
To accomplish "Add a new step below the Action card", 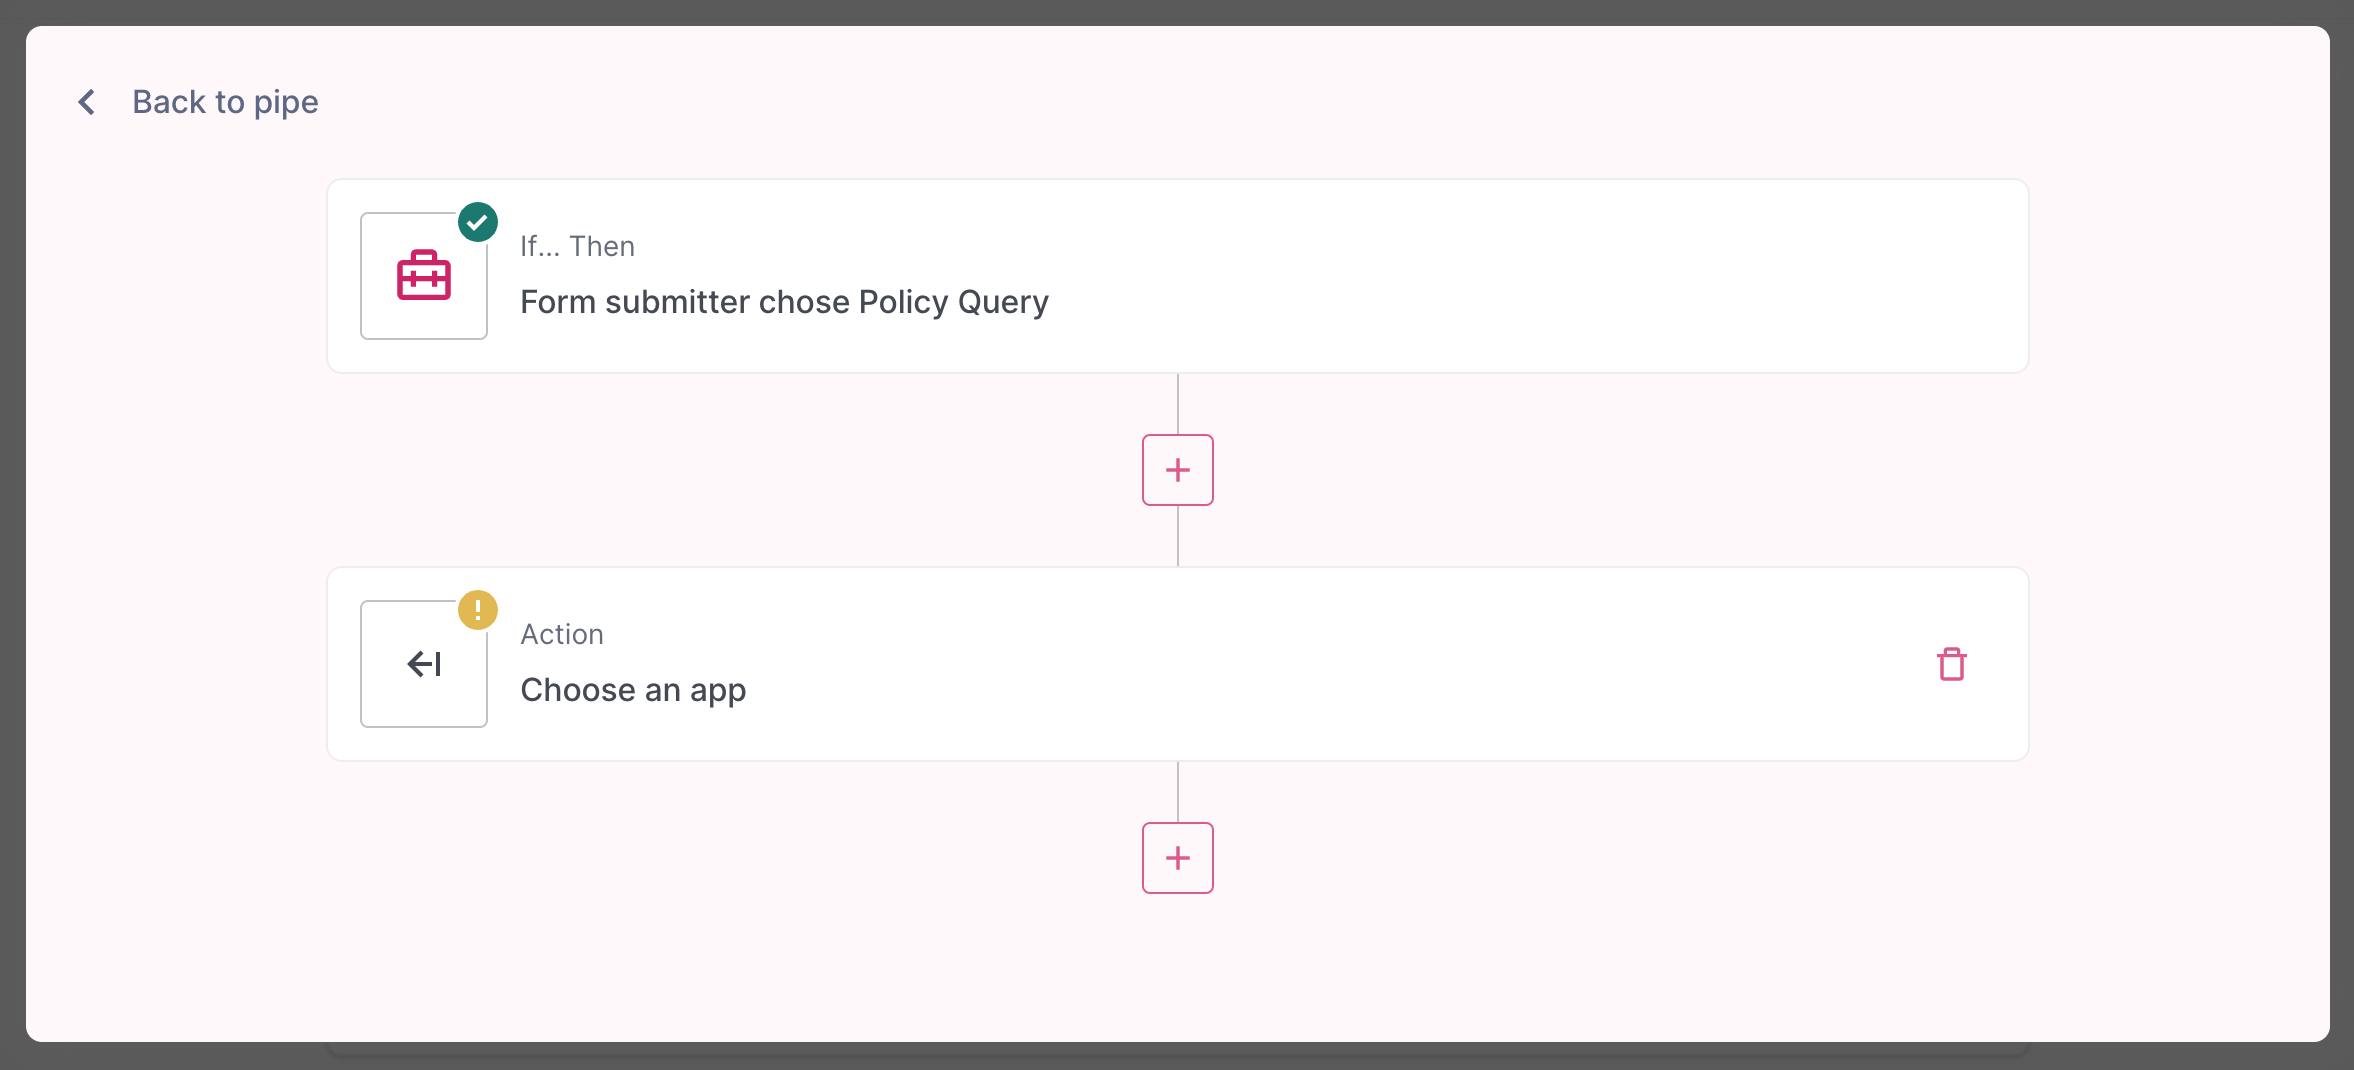I will (1178, 858).
